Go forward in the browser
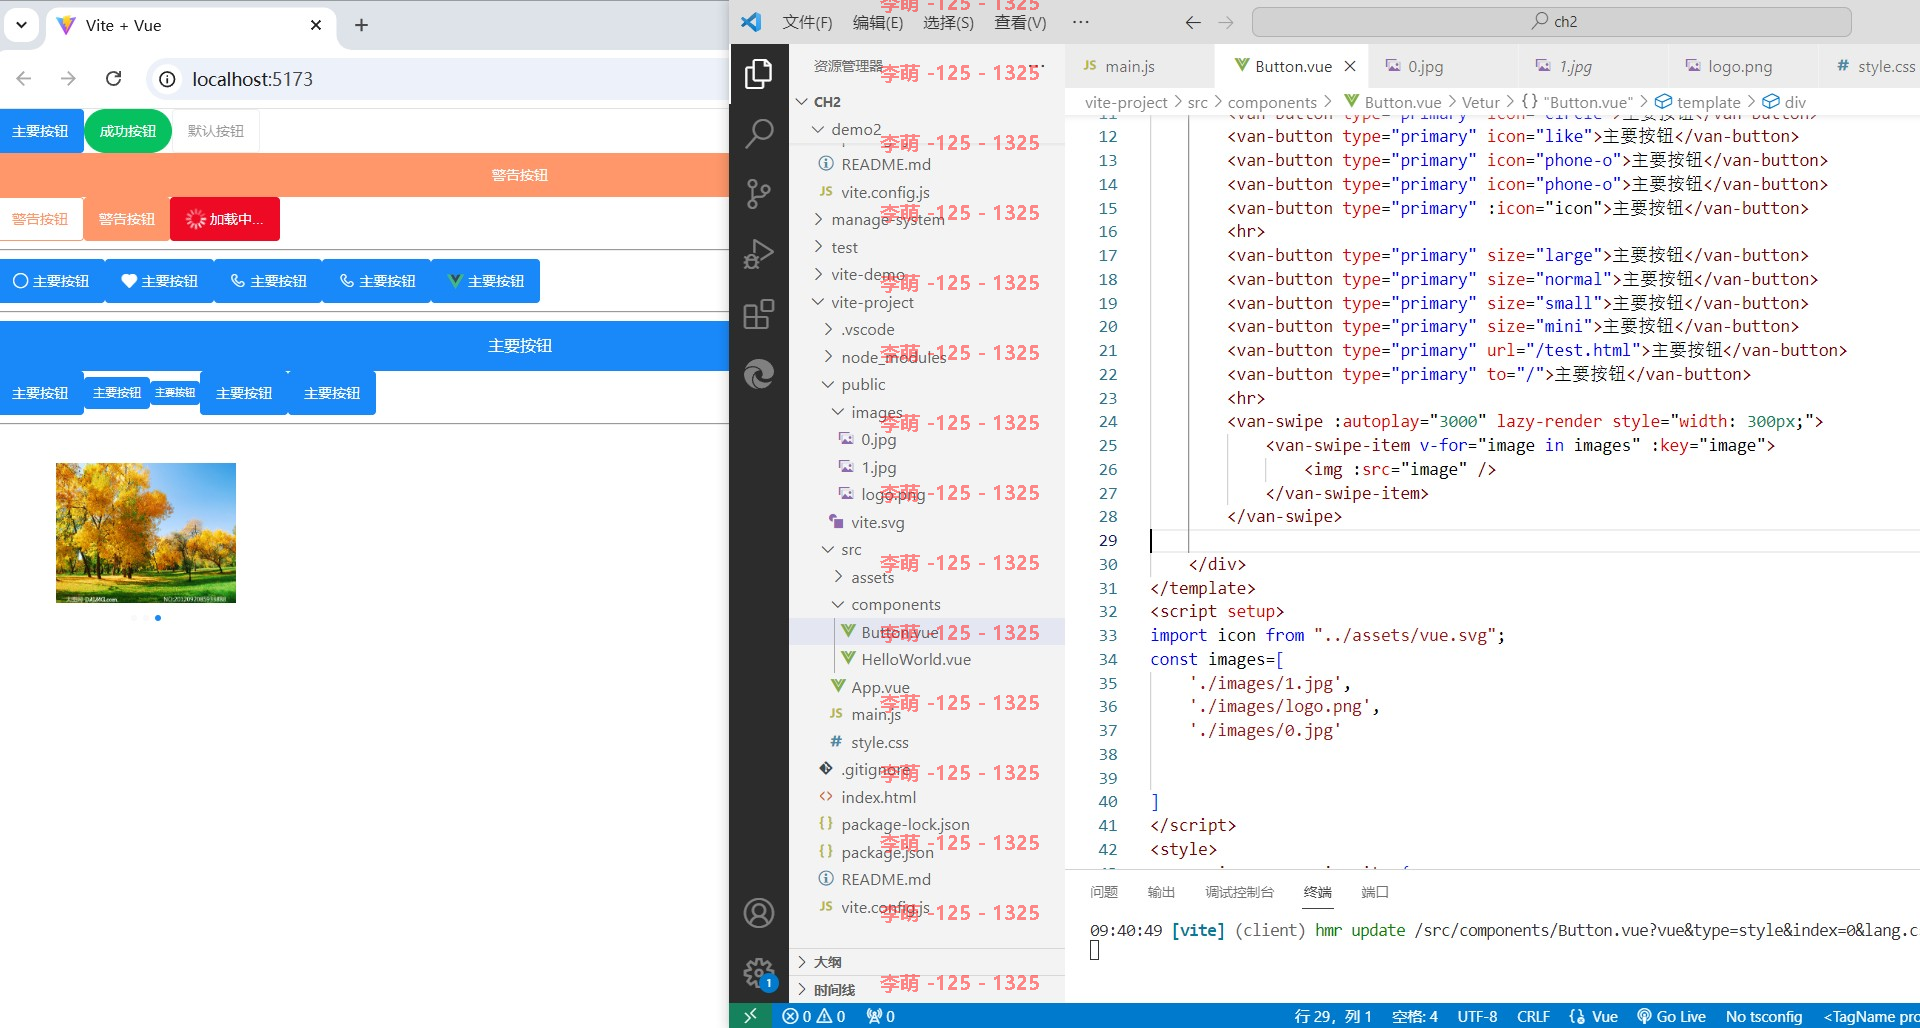This screenshot has height=1028, width=1920. pos(68,78)
